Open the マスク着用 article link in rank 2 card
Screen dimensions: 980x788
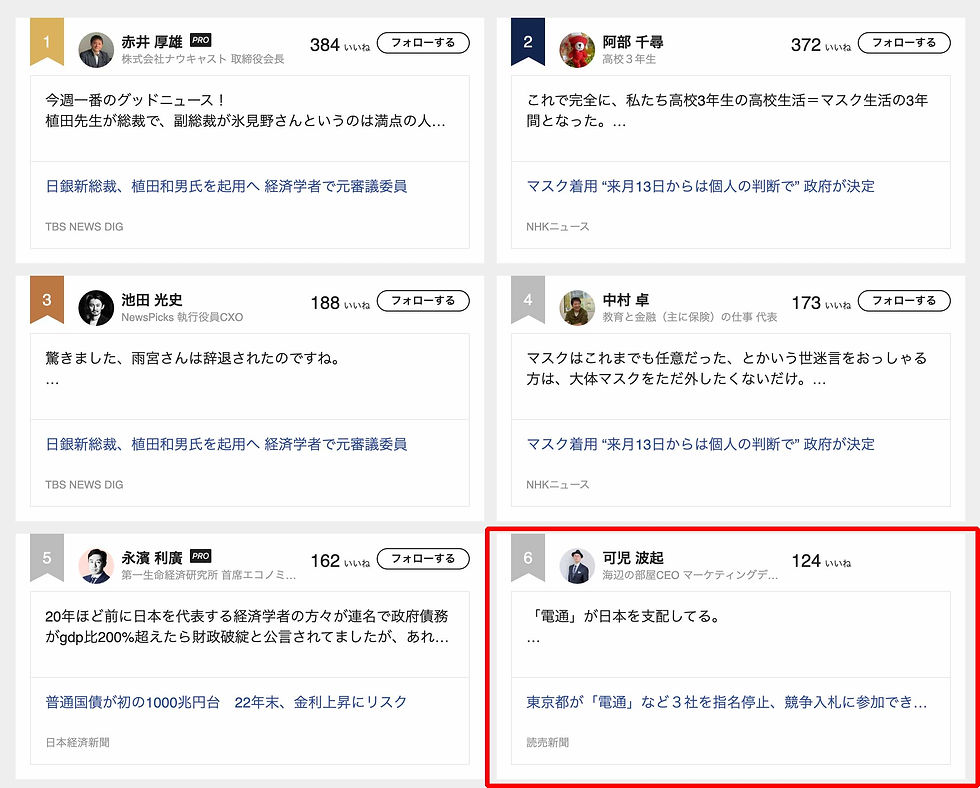[701, 186]
